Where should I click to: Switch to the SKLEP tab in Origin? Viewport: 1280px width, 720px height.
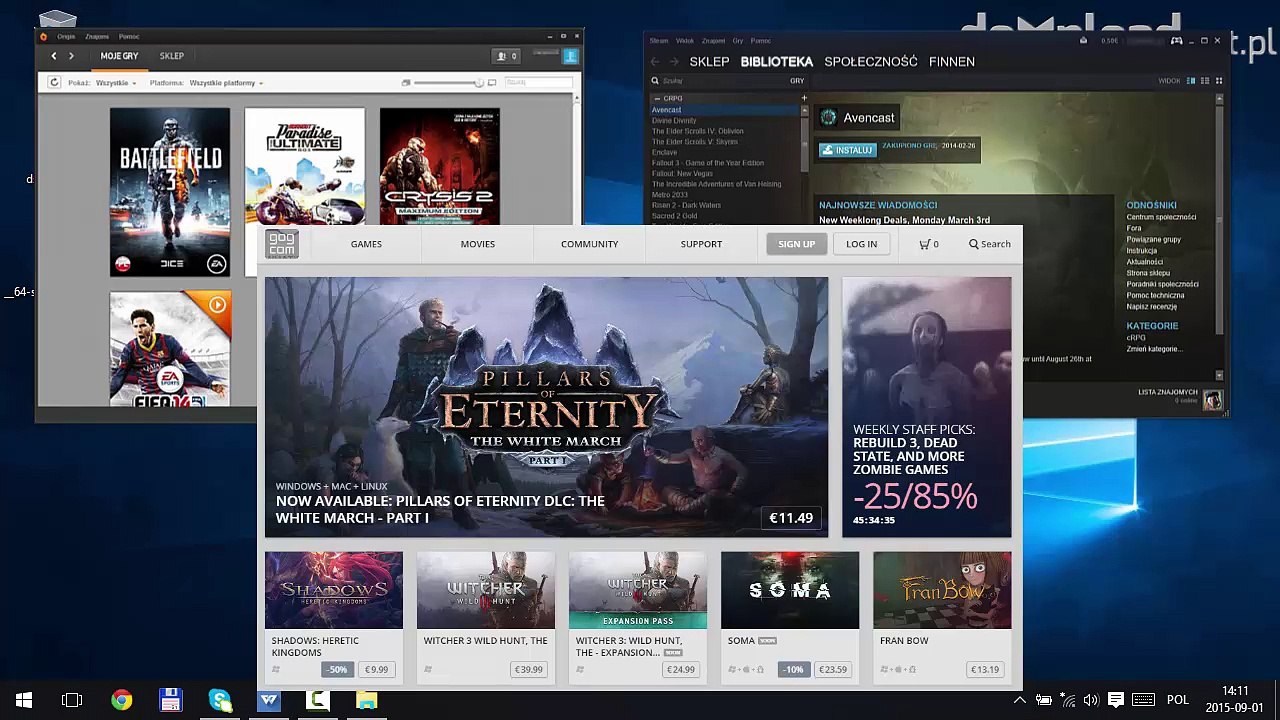(171, 56)
